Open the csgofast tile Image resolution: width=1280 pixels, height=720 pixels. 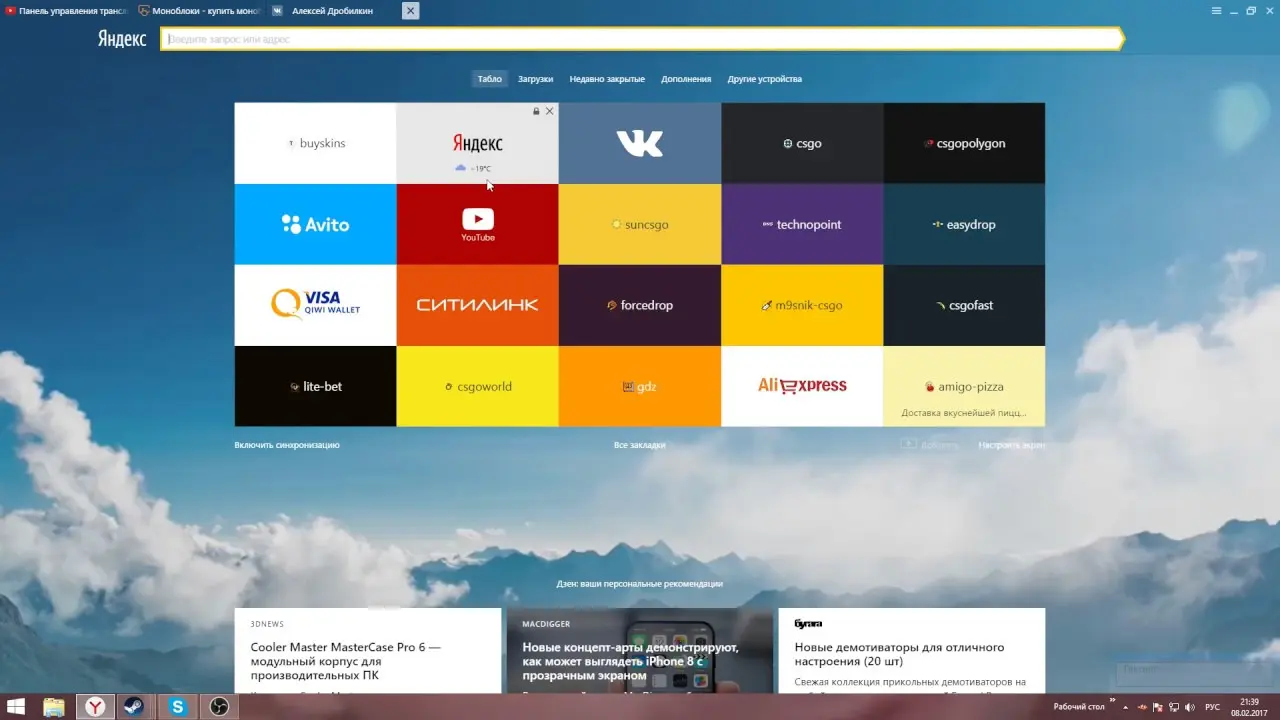click(x=964, y=305)
